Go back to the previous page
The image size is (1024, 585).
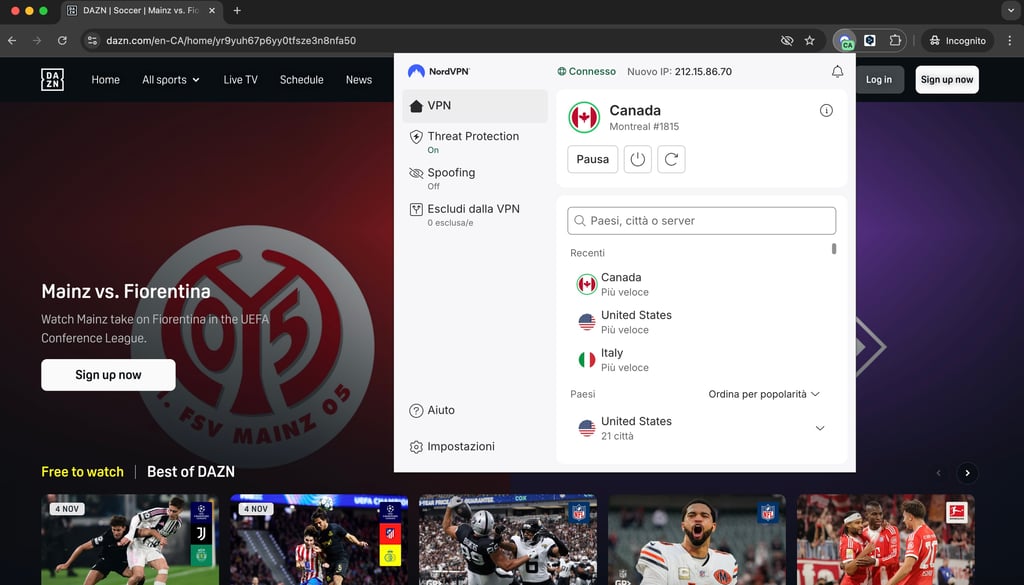pyautogui.click(x=12, y=40)
